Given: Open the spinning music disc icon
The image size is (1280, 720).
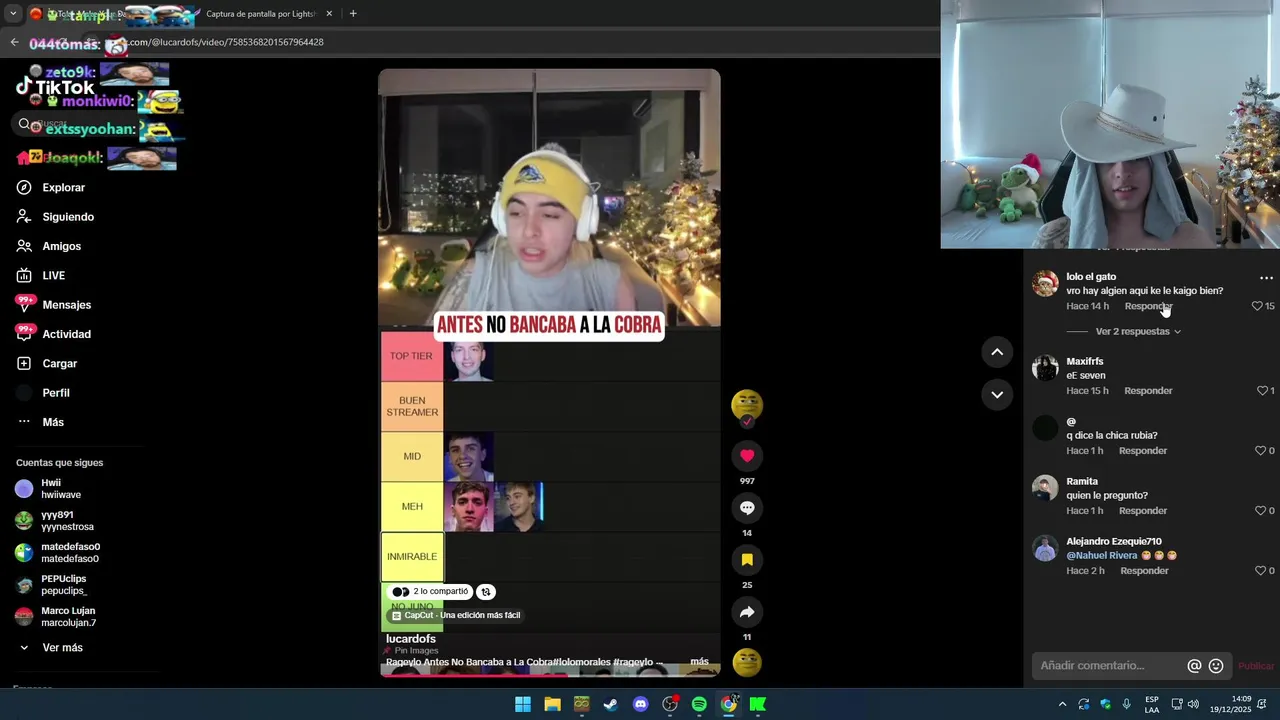Looking at the screenshot, I should click(747, 663).
